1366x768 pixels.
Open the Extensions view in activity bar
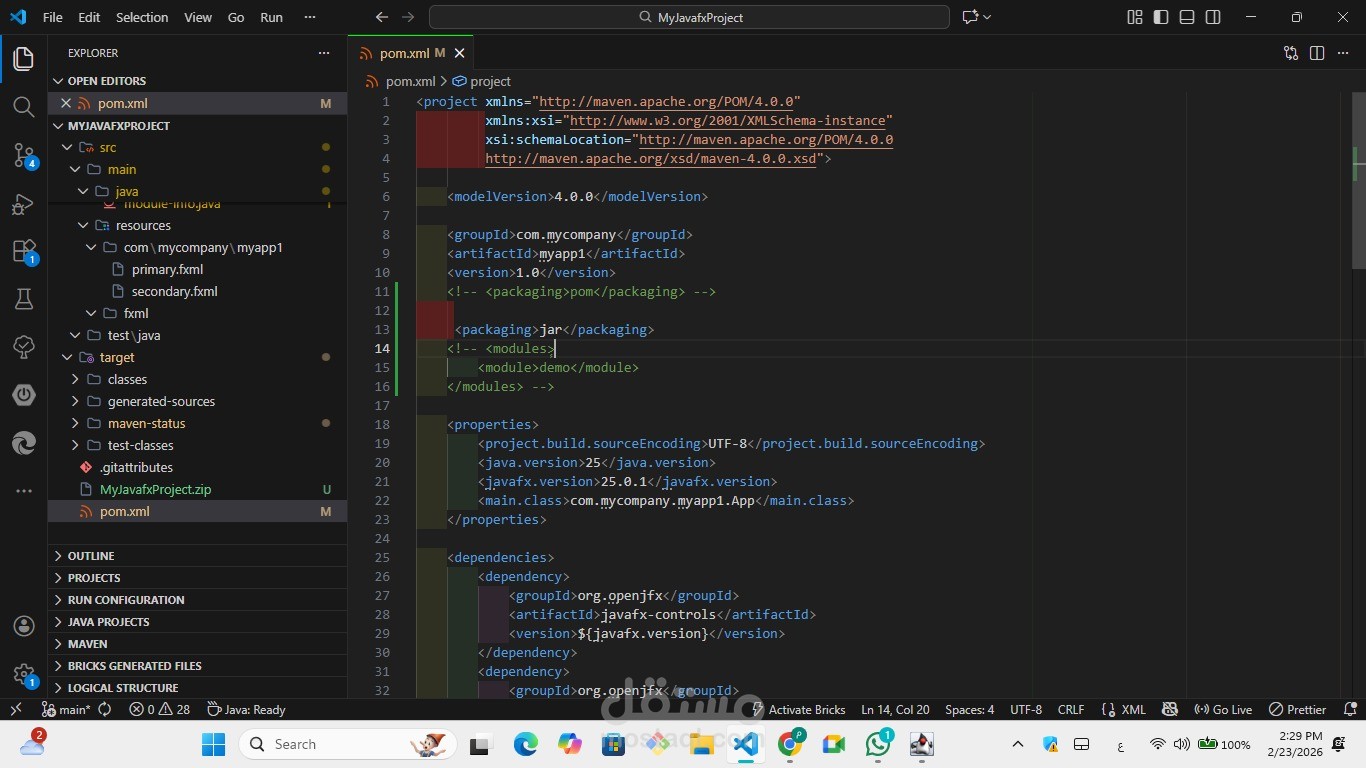24,250
